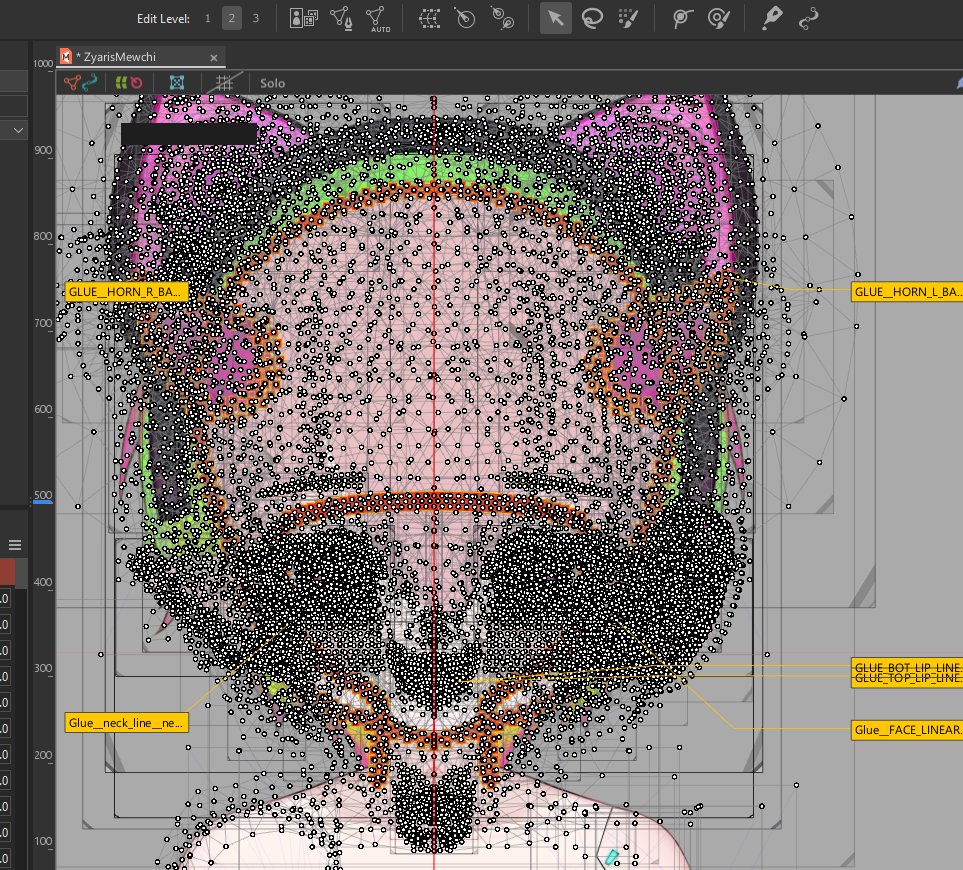The width and height of the screenshot is (963, 870).
Task: Open the left panel hamburger menu
Action: (15, 545)
